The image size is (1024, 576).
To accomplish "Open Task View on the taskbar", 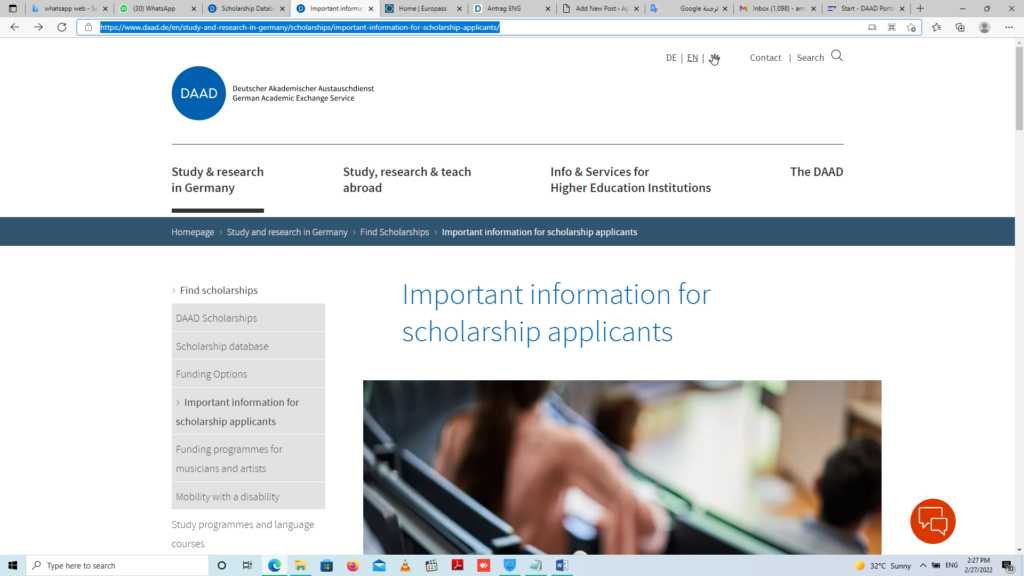I will point(247,566).
